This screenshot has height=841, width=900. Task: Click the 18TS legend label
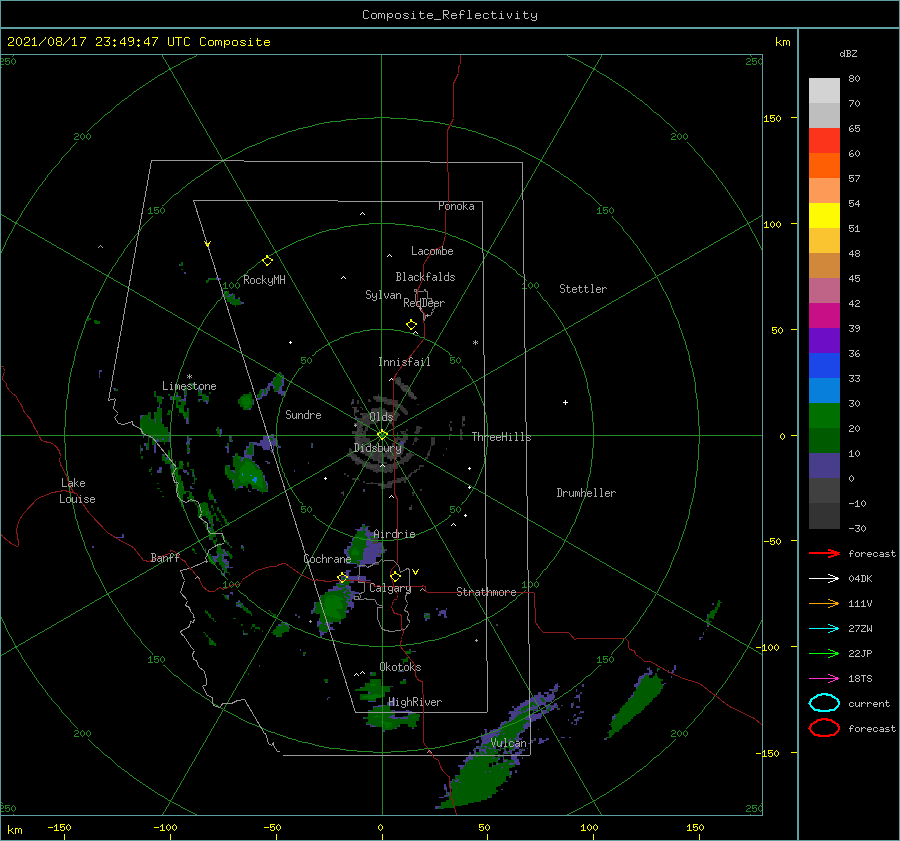pos(860,679)
